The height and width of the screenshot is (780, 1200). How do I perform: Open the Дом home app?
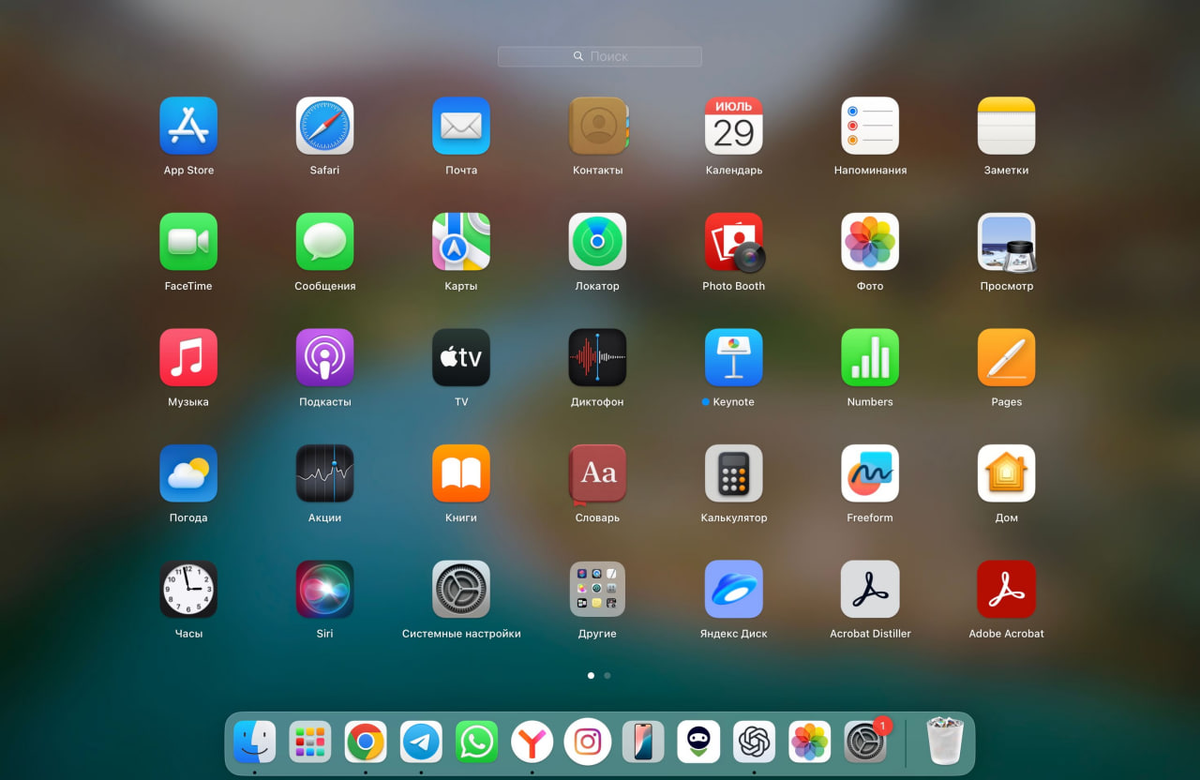tap(1006, 474)
